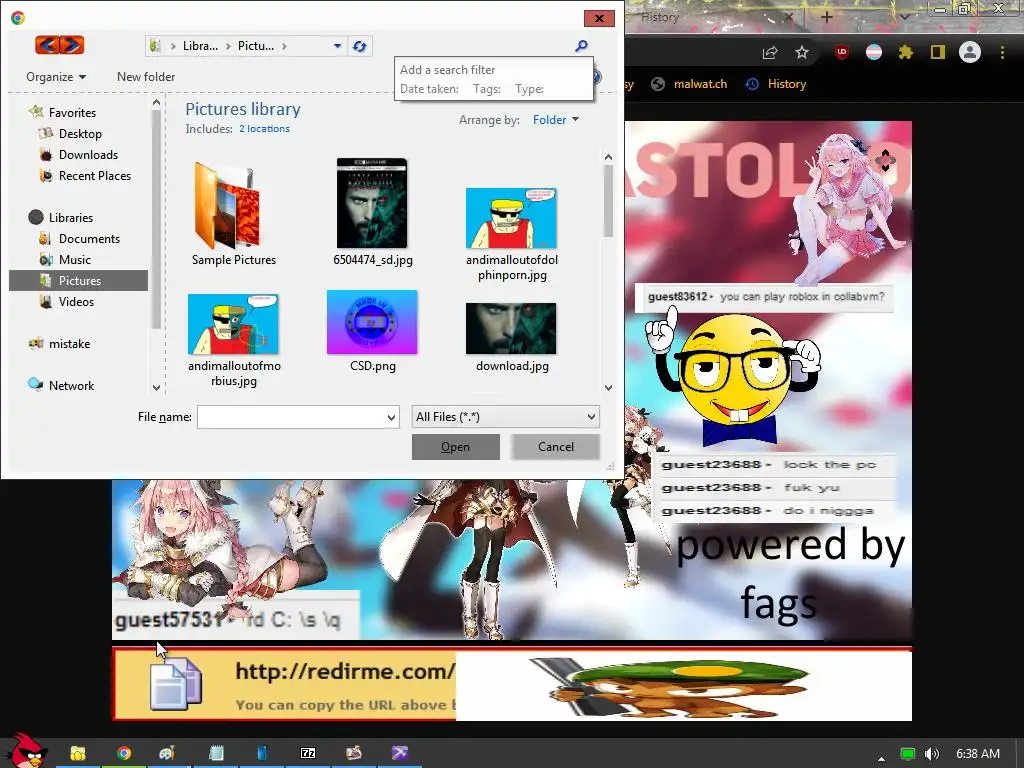The width and height of the screenshot is (1024, 768).
Task: Click the Pictu... breadcrumb segment
Action: (255, 46)
